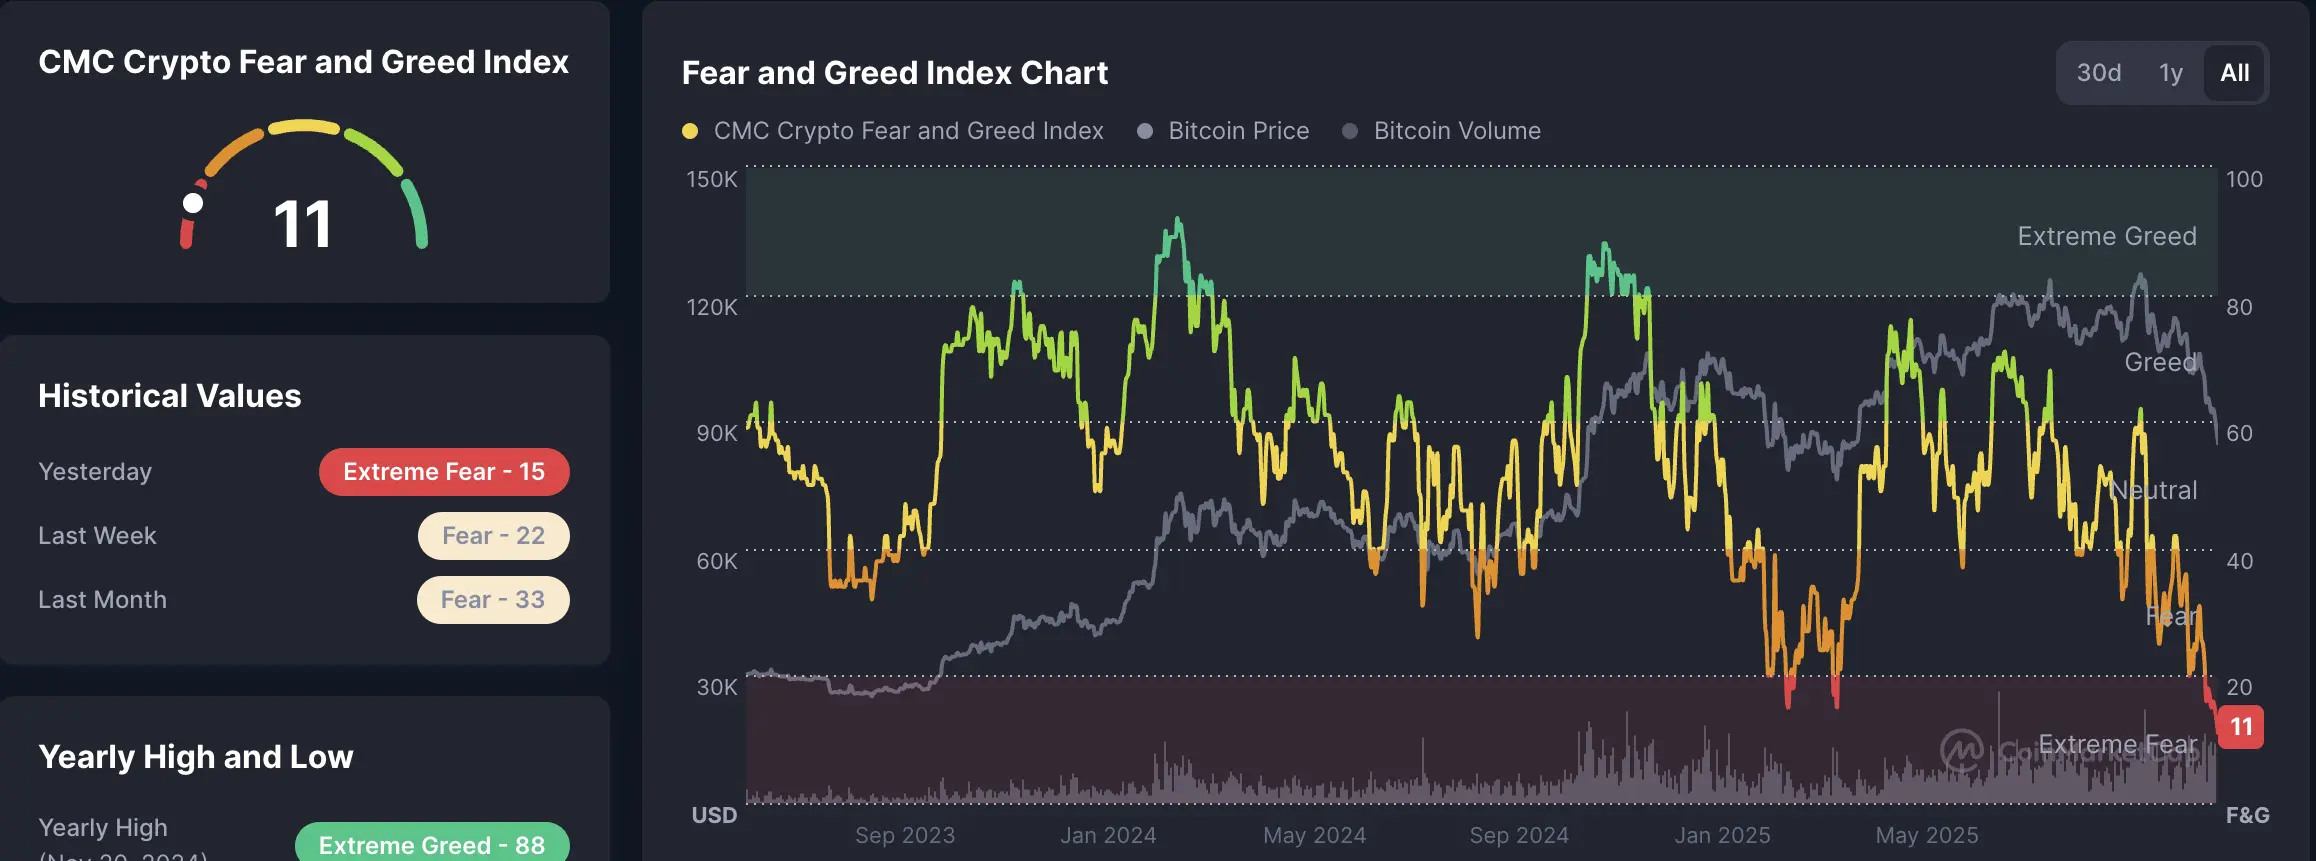Toggle the Bitcoin Price series visibility
Screen dimensions: 2316x861
tap(1238, 130)
